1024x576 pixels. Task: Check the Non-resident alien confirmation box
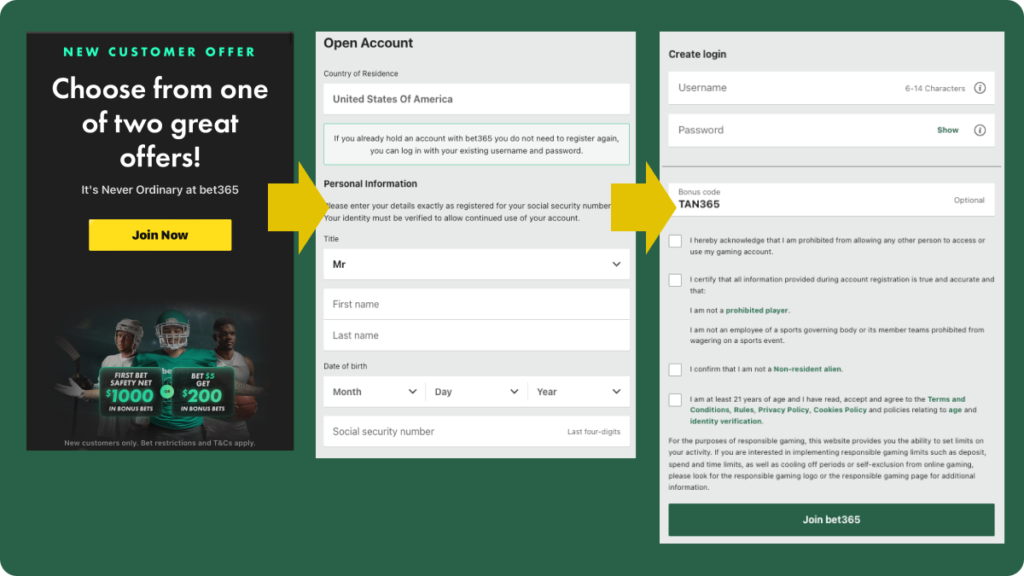(x=675, y=370)
